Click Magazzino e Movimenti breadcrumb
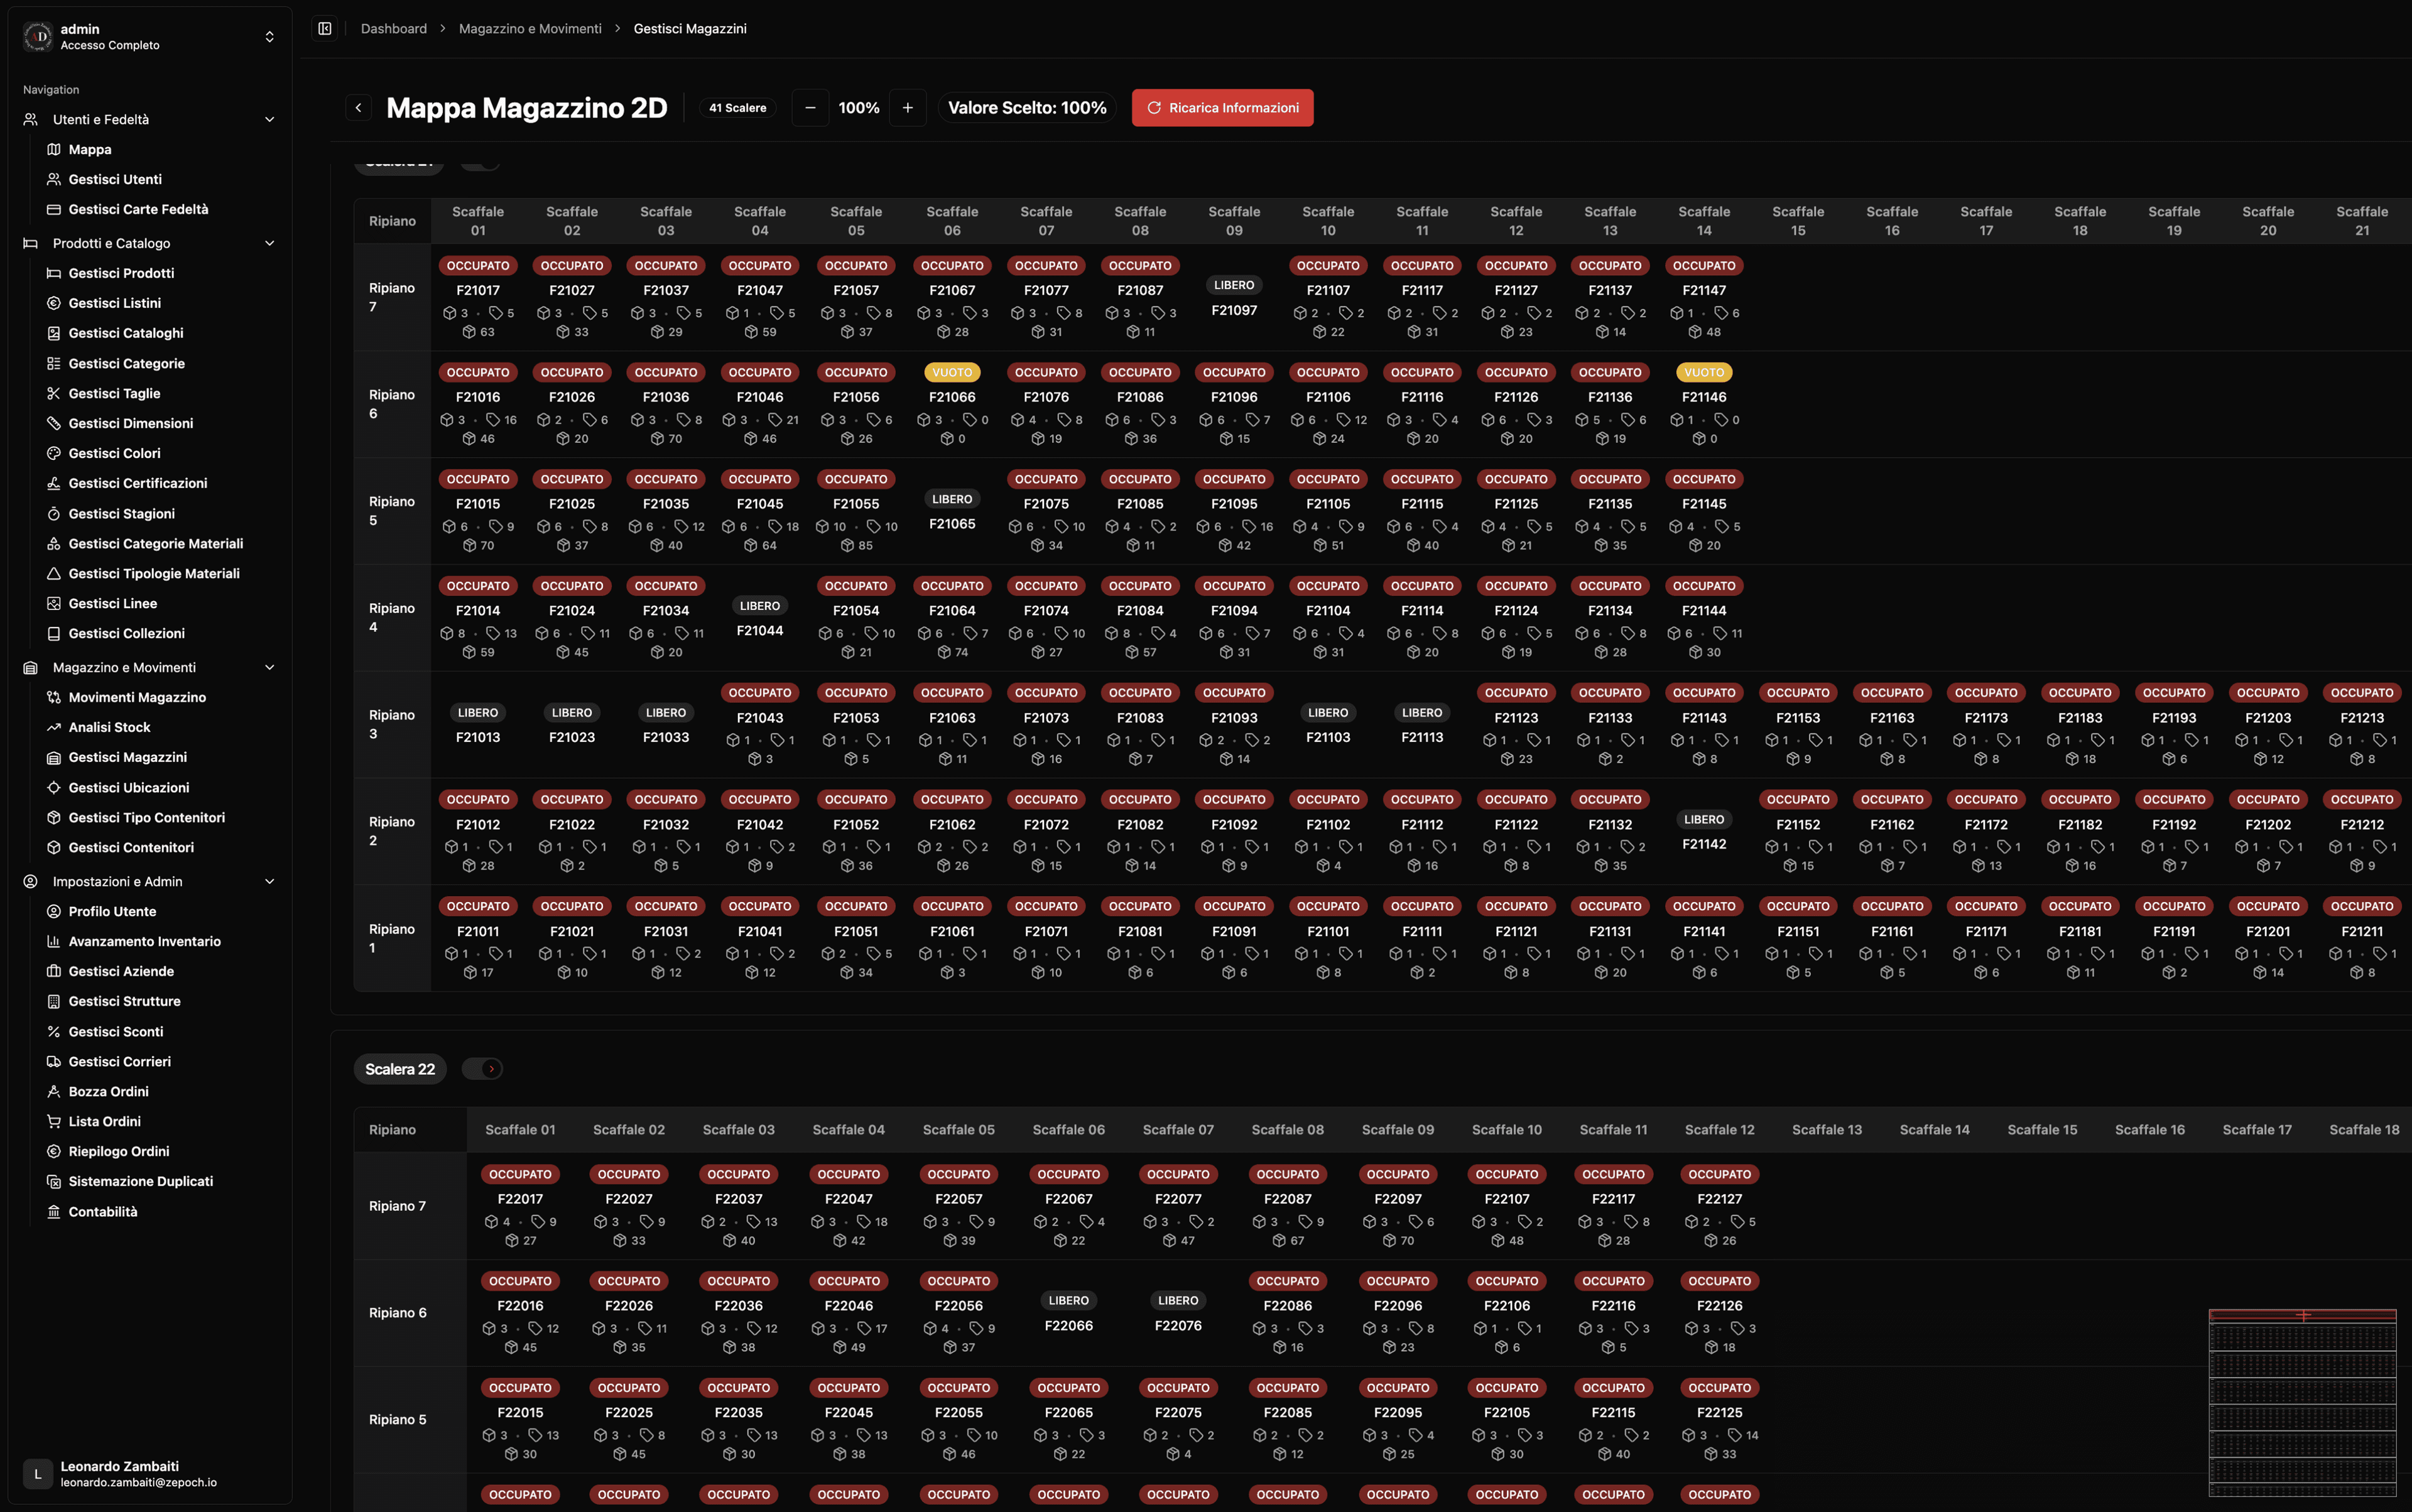Screen dimensions: 2412x1512 tap(530, 28)
